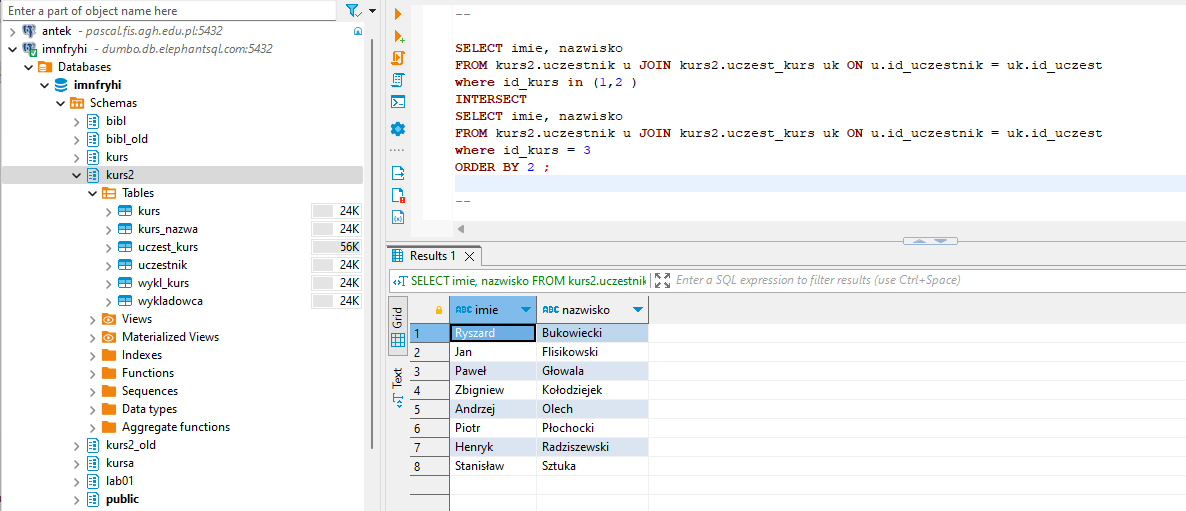Click the small blue icon on antek row
The height and width of the screenshot is (511, 1186).
point(358,32)
